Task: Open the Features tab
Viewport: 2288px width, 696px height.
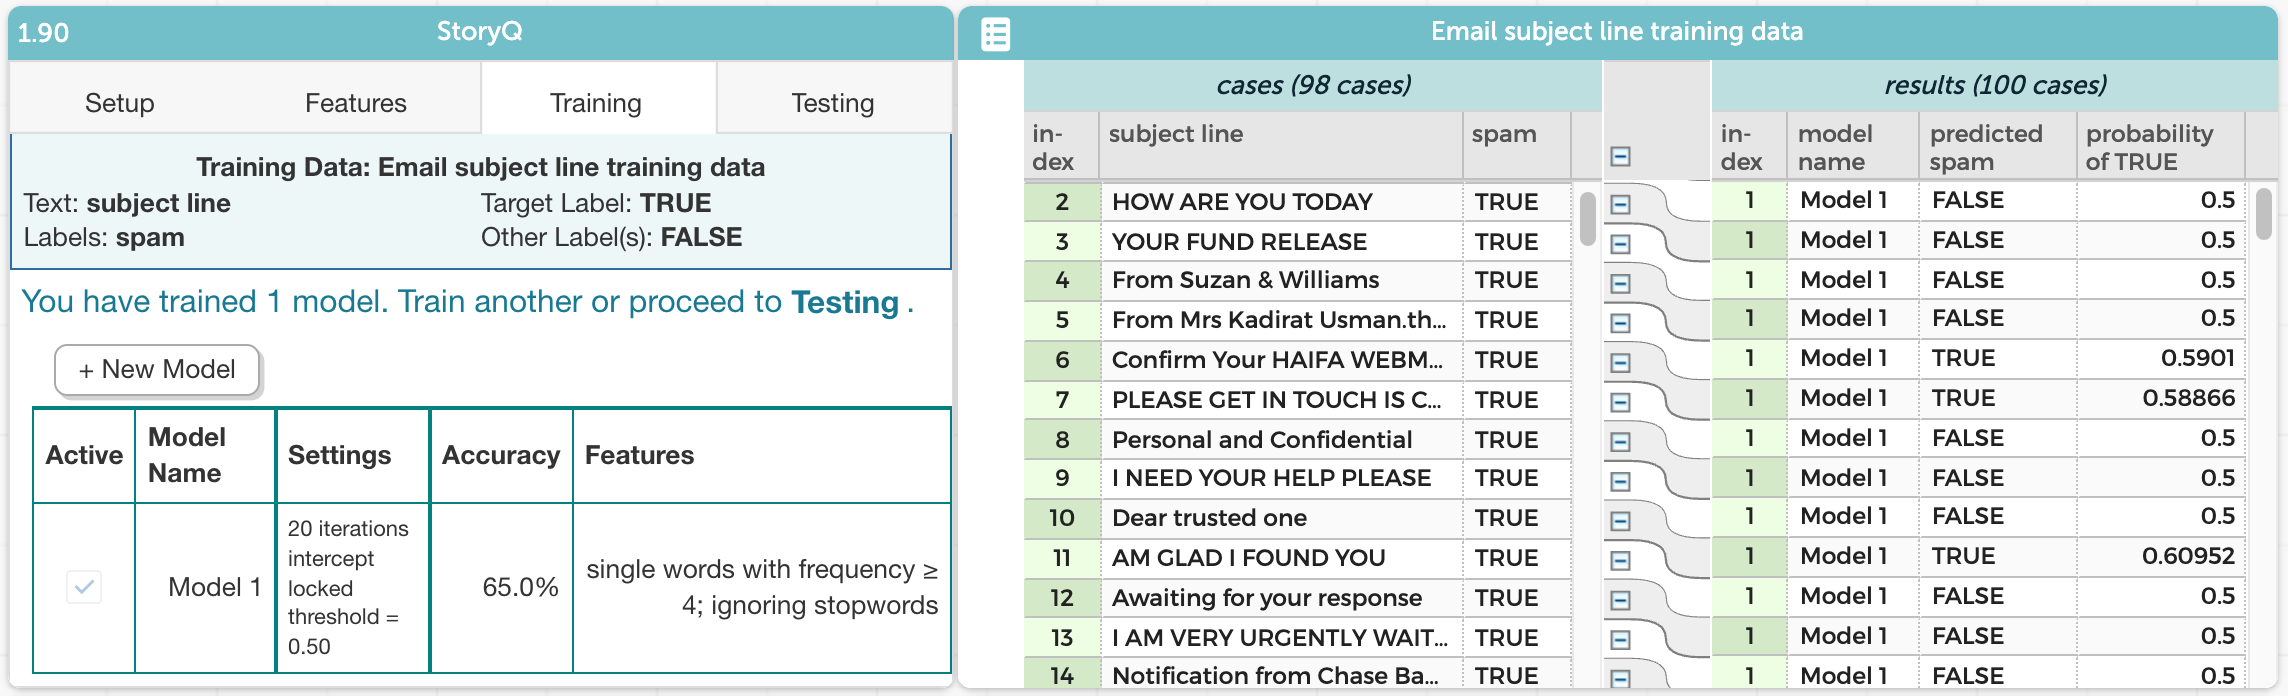Action: coord(356,103)
